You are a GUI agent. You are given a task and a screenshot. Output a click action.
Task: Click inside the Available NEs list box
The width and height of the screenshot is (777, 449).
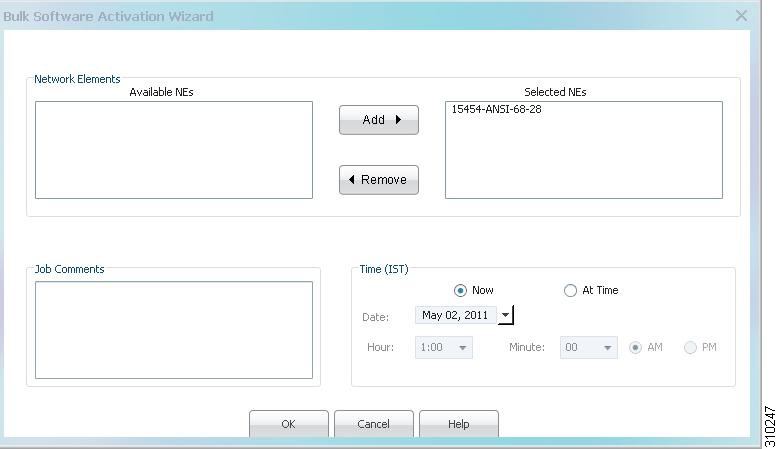(x=174, y=150)
